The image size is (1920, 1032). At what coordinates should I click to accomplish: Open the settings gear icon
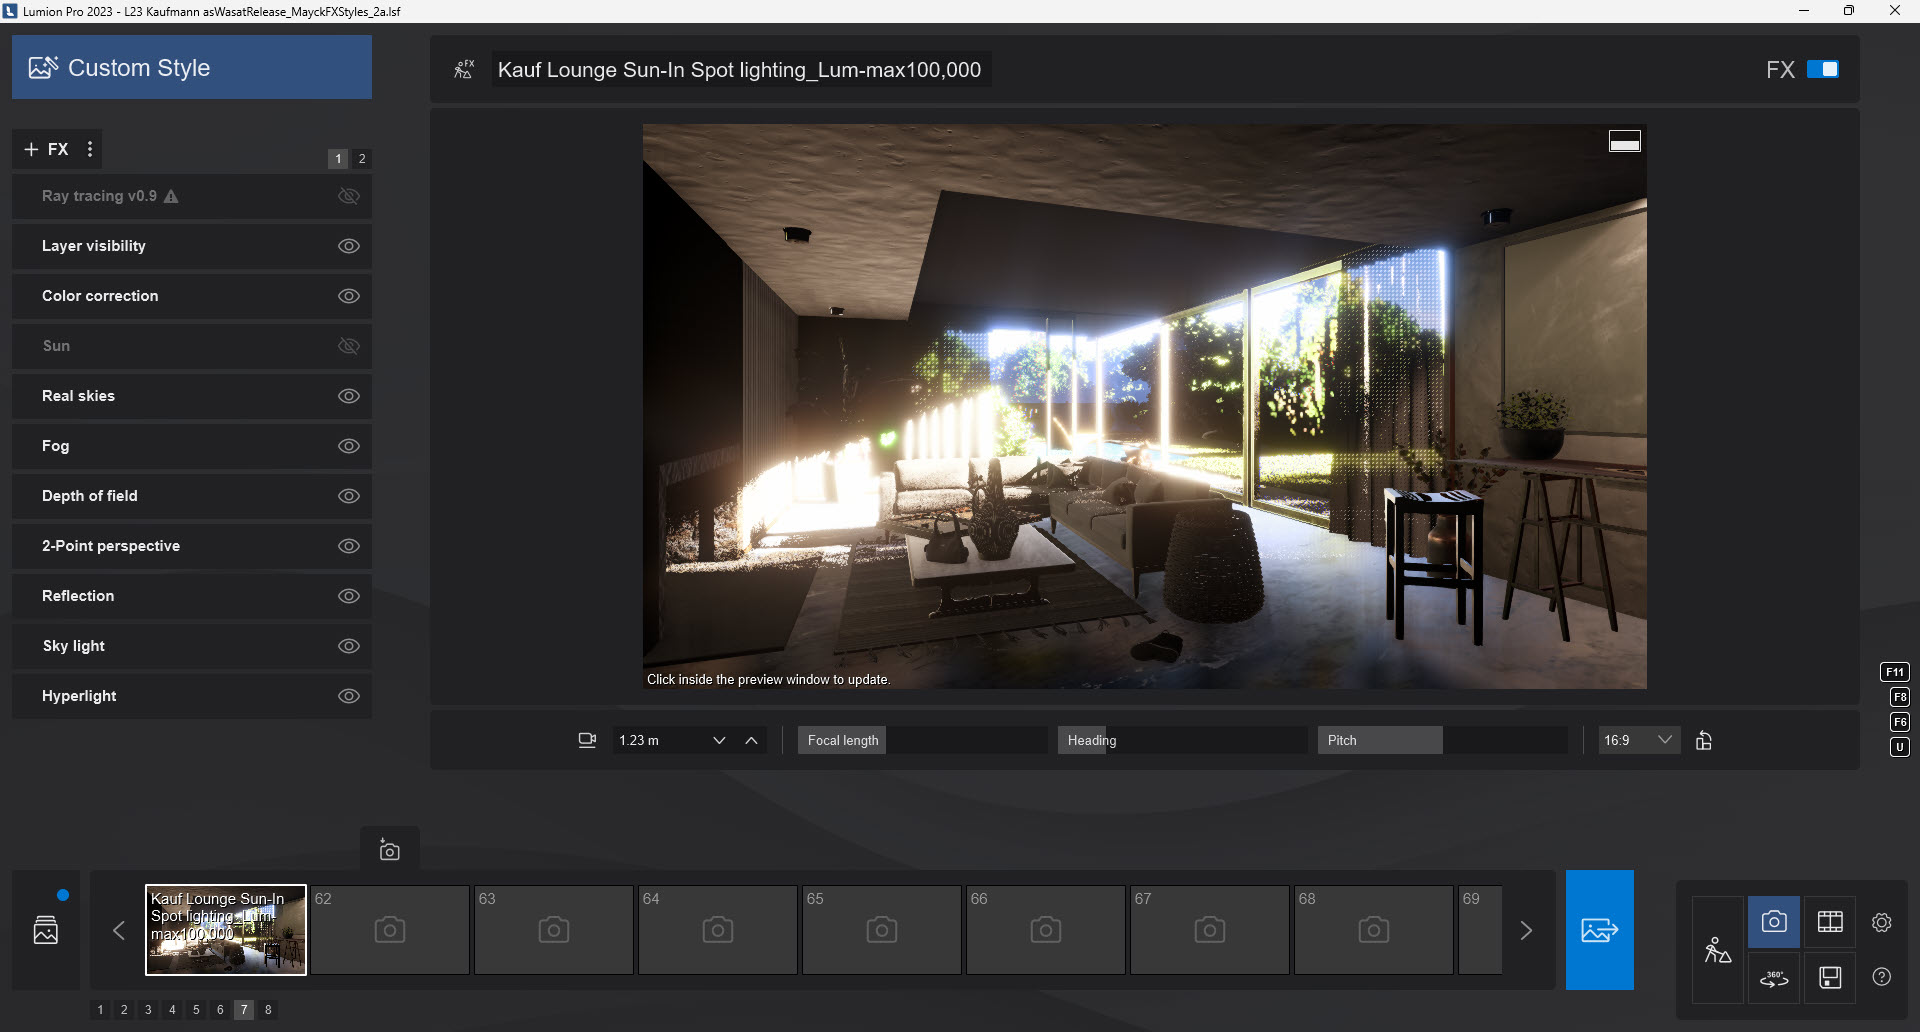coord(1881,922)
